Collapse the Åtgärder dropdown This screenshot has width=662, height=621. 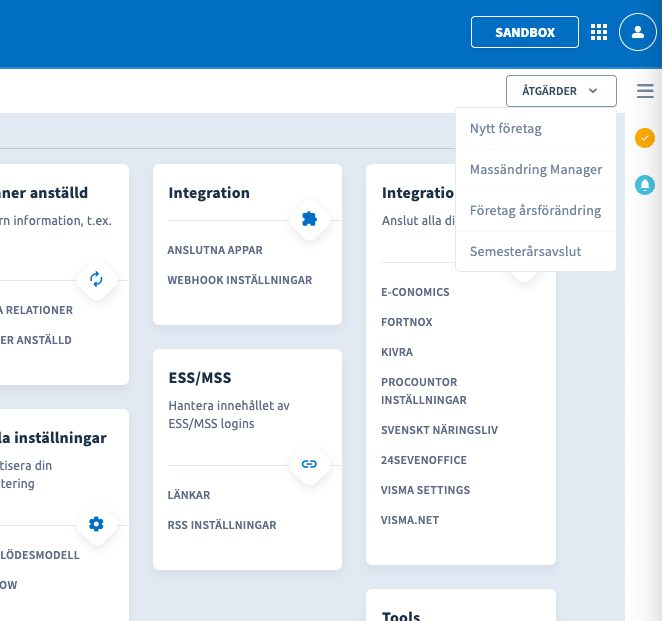click(x=561, y=91)
